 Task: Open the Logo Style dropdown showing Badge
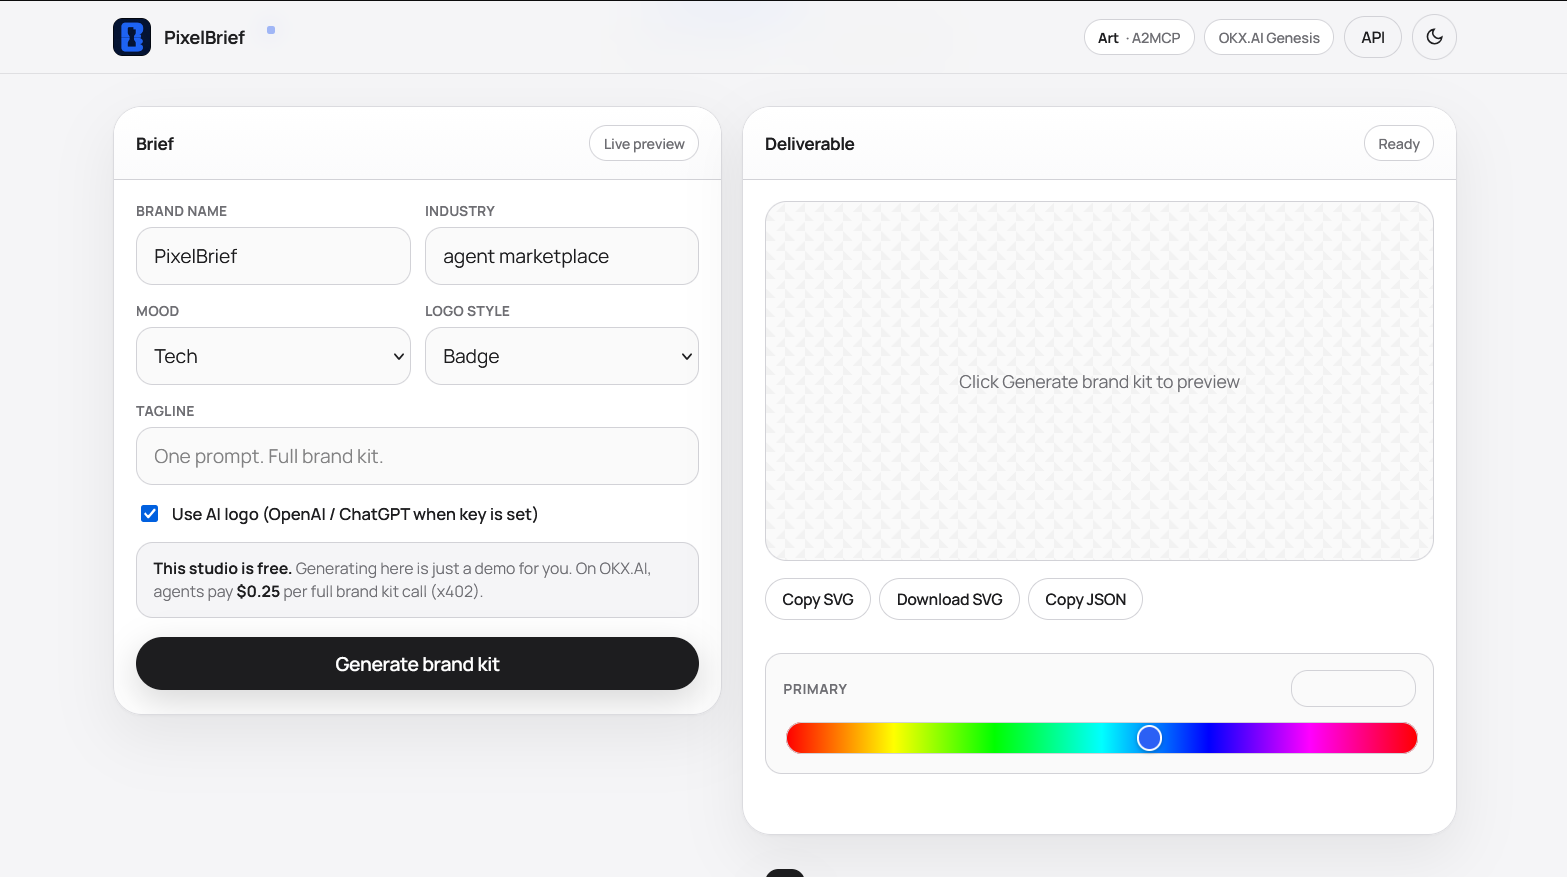(562, 356)
